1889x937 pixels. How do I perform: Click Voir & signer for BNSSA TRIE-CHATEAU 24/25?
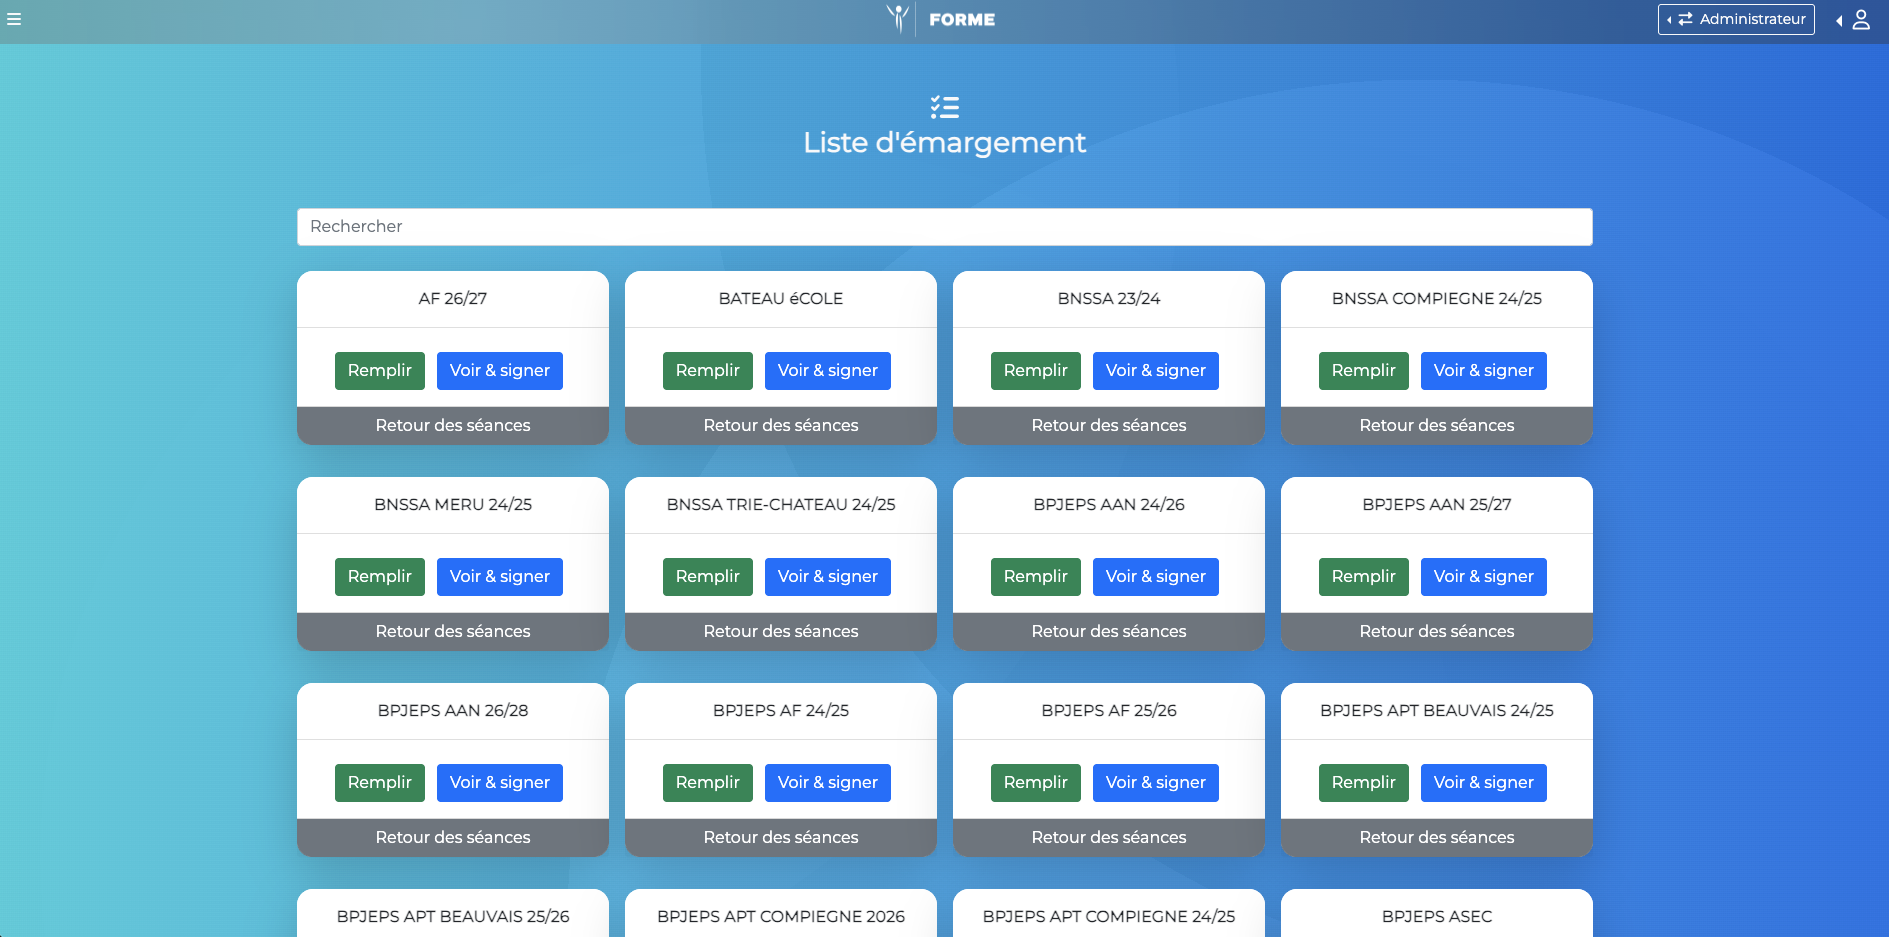[828, 577]
